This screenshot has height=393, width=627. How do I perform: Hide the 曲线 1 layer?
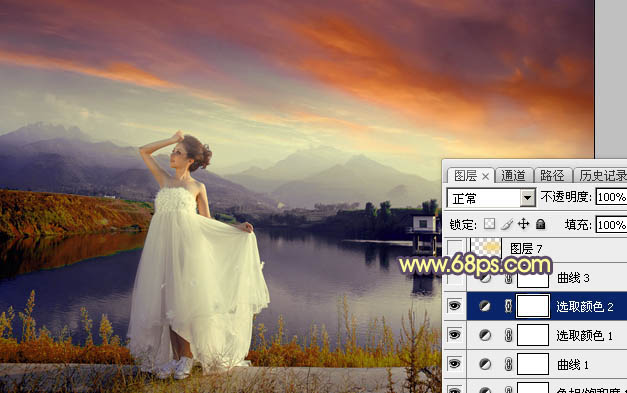[455, 364]
